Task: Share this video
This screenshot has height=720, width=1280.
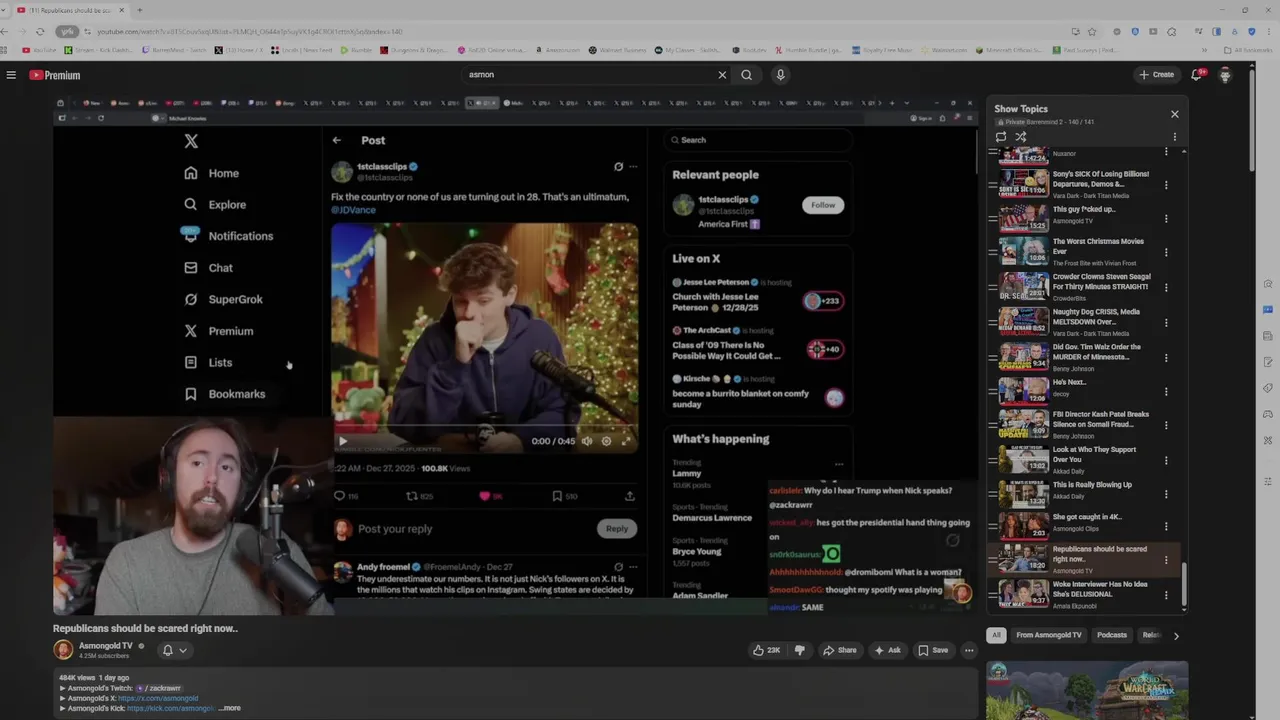Action: (839, 650)
